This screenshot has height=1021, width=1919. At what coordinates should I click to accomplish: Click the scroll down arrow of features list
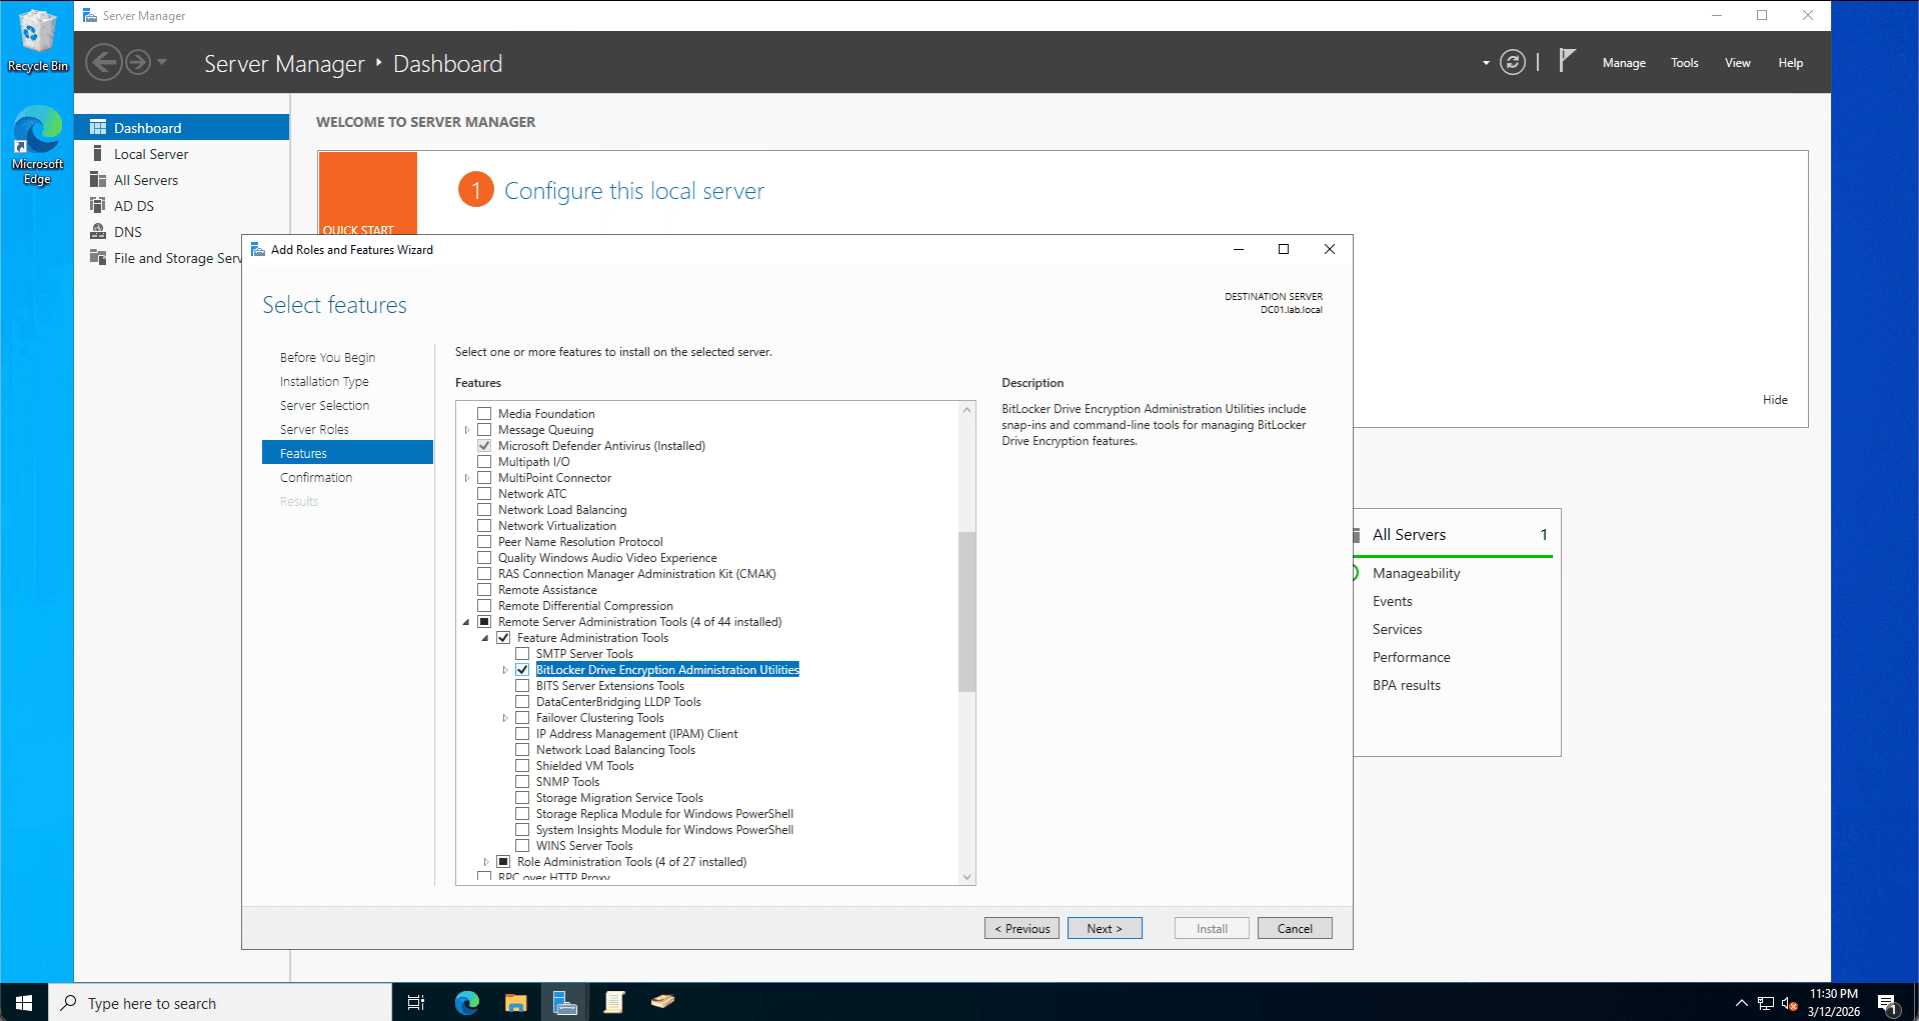[x=966, y=877]
